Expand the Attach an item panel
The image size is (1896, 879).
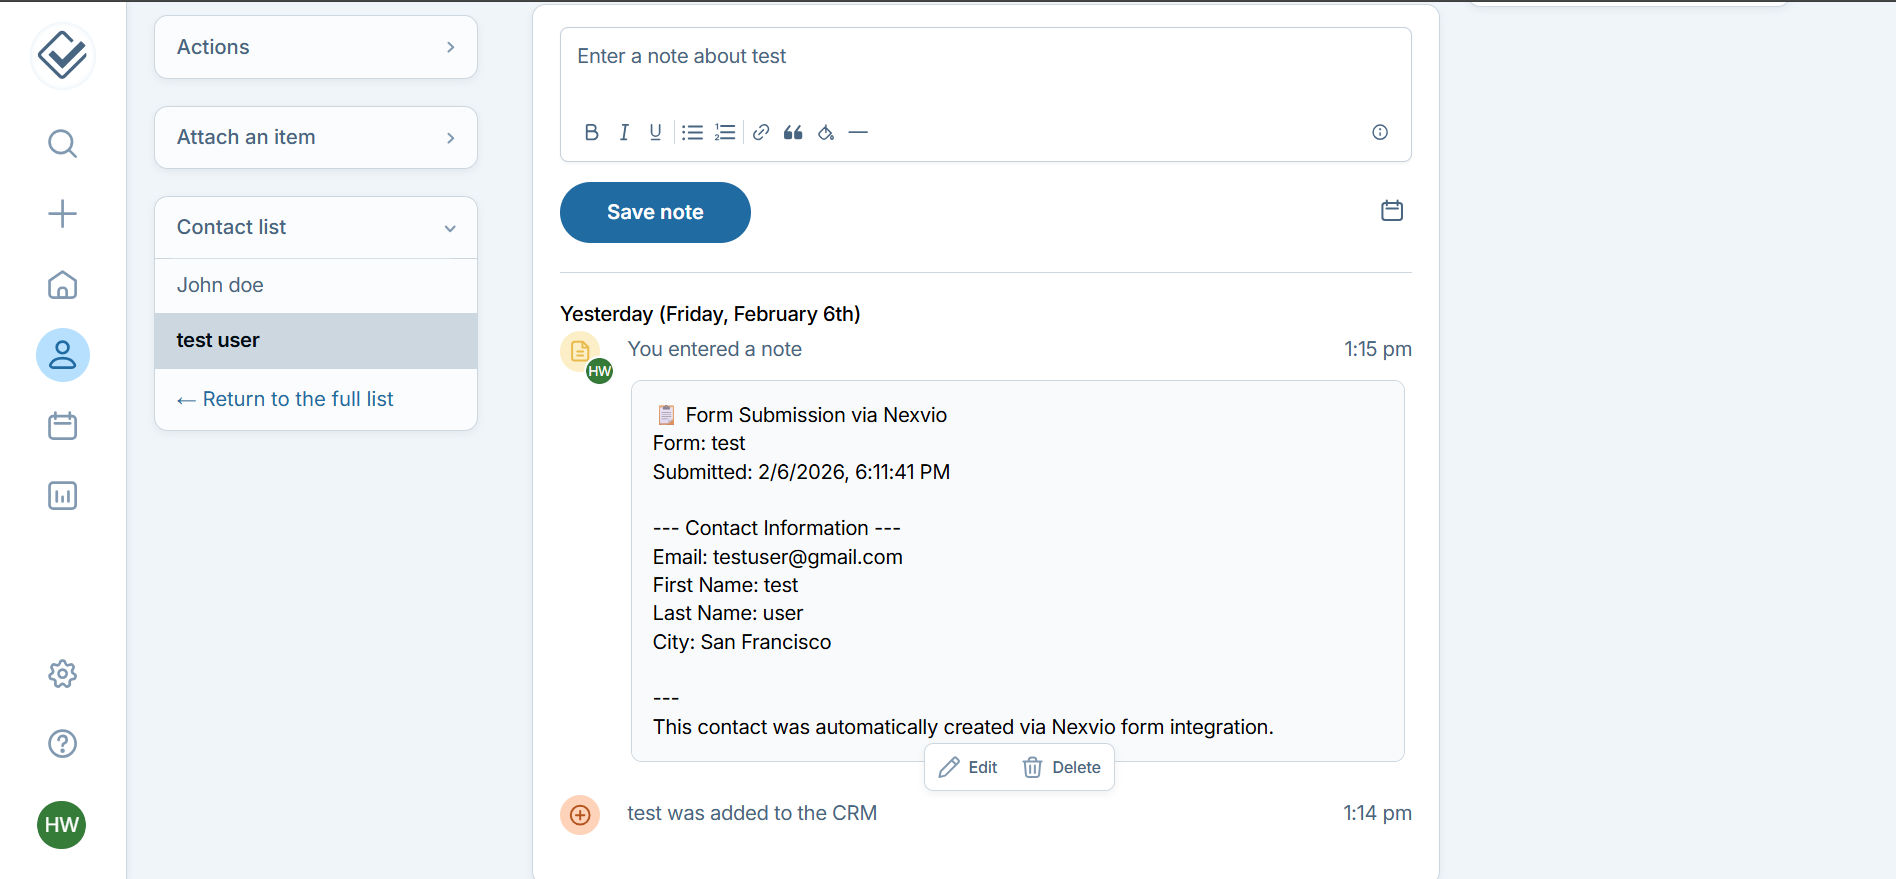(x=316, y=137)
